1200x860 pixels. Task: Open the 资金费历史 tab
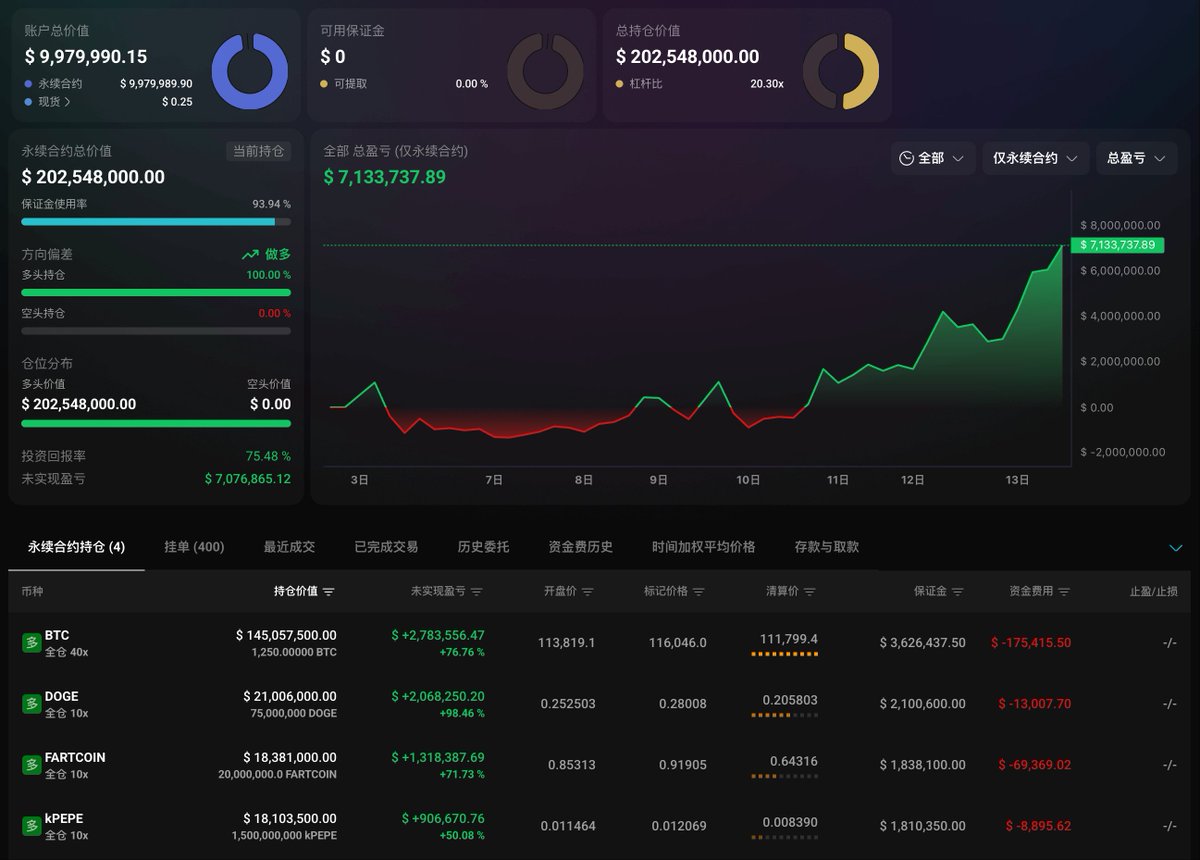pos(581,547)
